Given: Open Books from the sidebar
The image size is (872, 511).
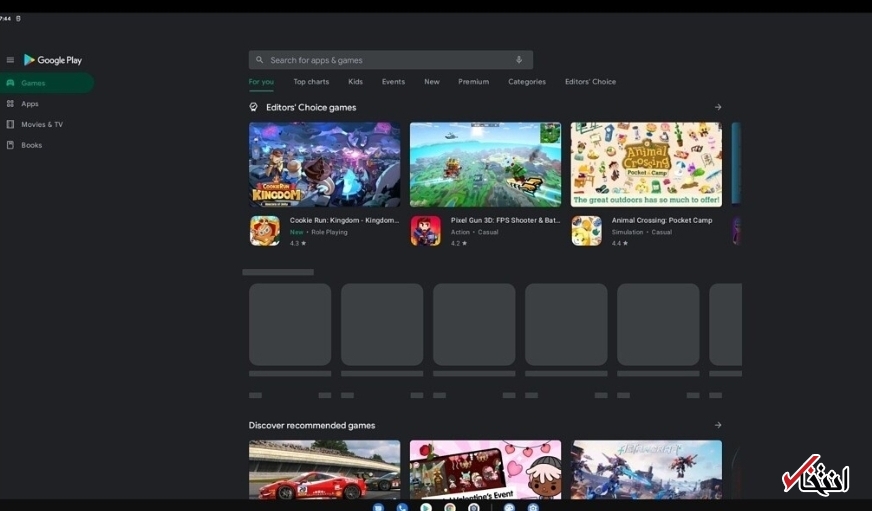Looking at the screenshot, I should pyautogui.click(x=32, y=145).
